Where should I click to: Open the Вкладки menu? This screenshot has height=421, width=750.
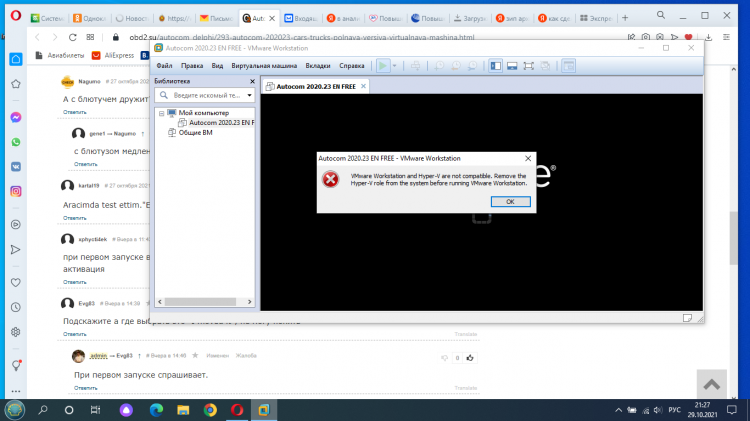coord(317,65)
